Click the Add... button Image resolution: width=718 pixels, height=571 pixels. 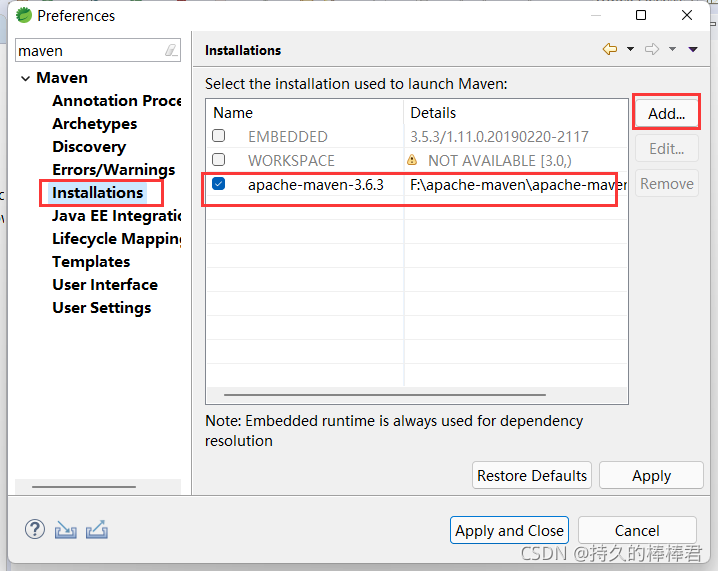pyautogui.click(x=667, y=113)
